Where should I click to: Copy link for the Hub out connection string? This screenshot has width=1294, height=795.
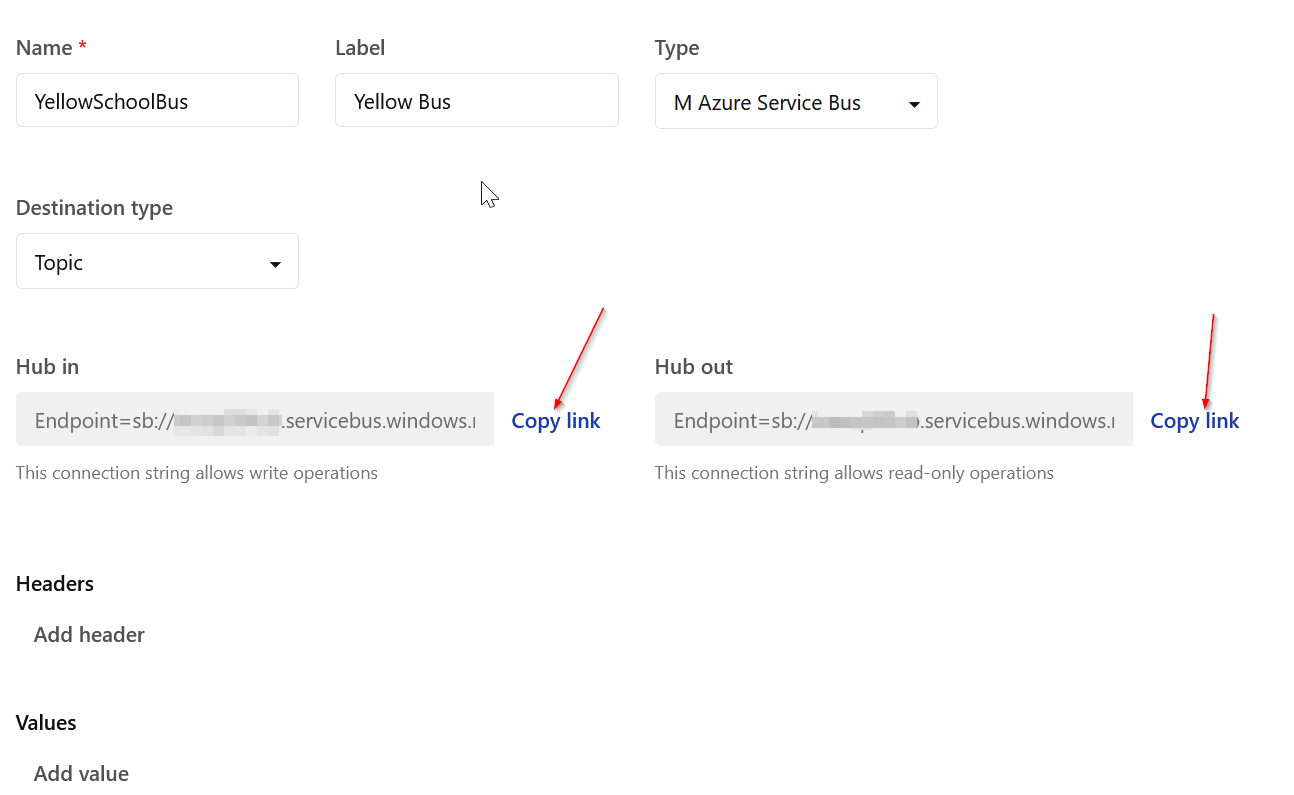point(1194,421)
